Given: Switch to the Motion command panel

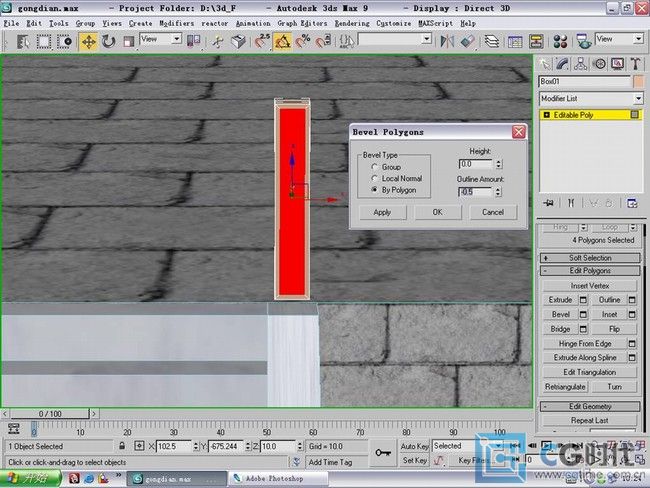Looking at the screenshot, I should 599,64.
